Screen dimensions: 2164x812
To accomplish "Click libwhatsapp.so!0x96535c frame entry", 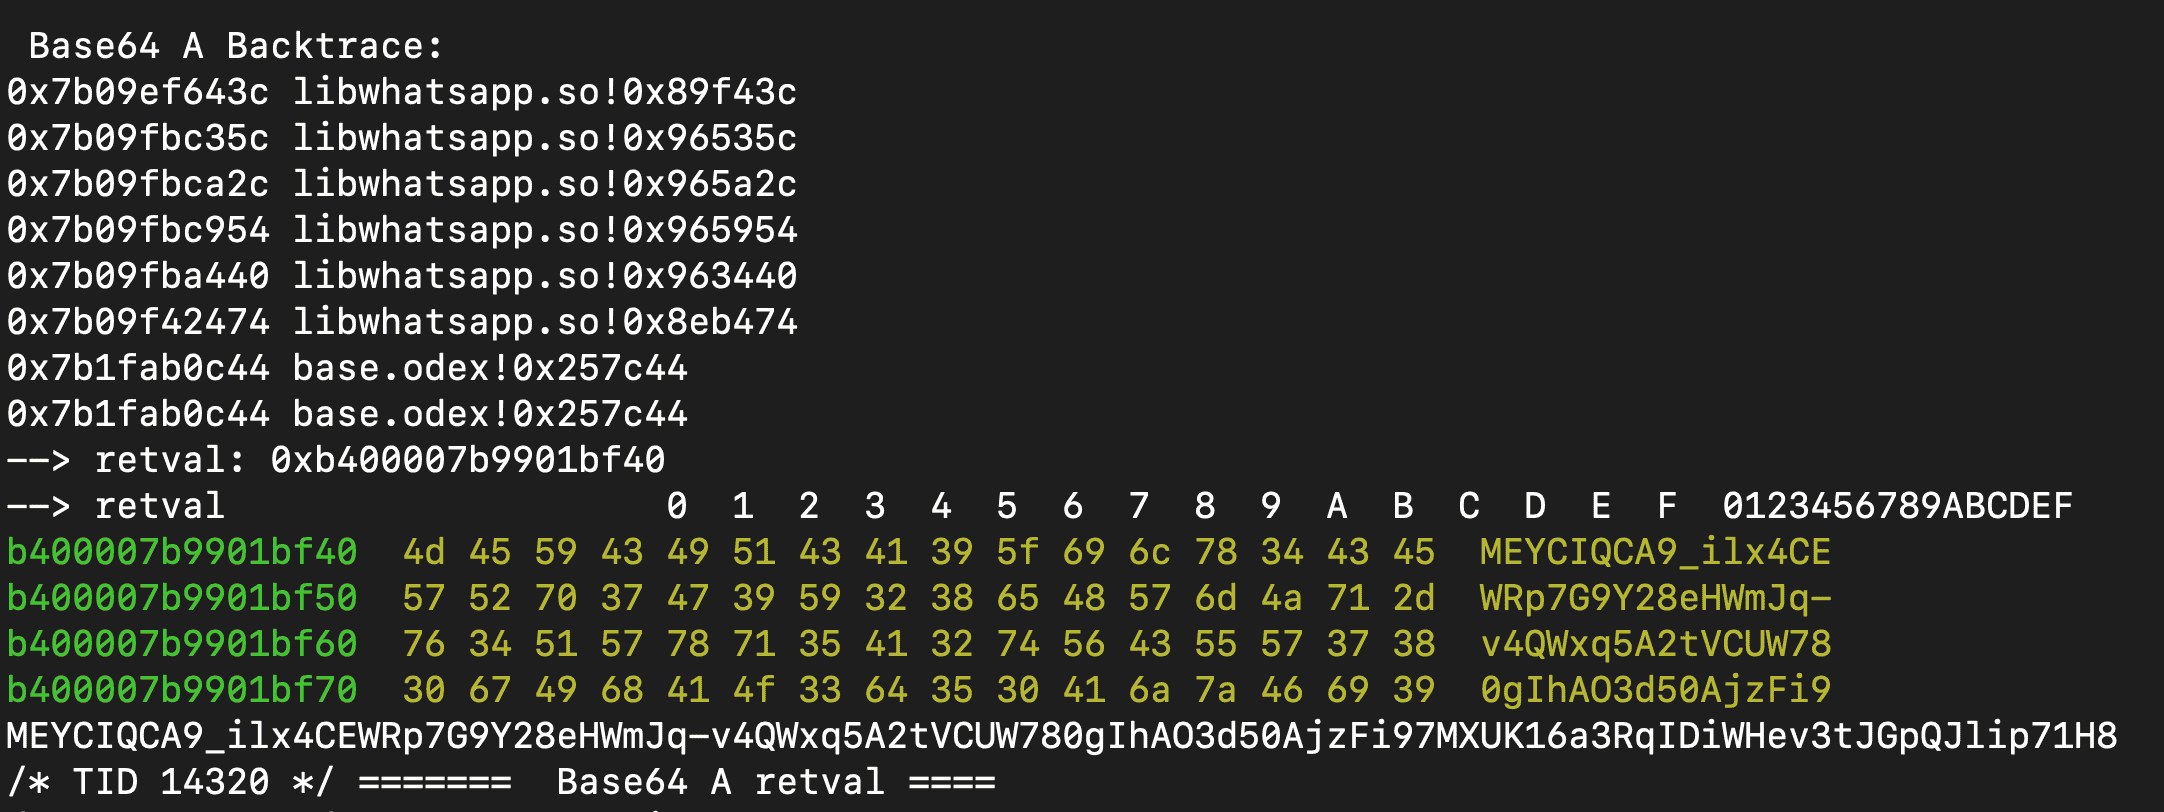I will tap(545, 138).
